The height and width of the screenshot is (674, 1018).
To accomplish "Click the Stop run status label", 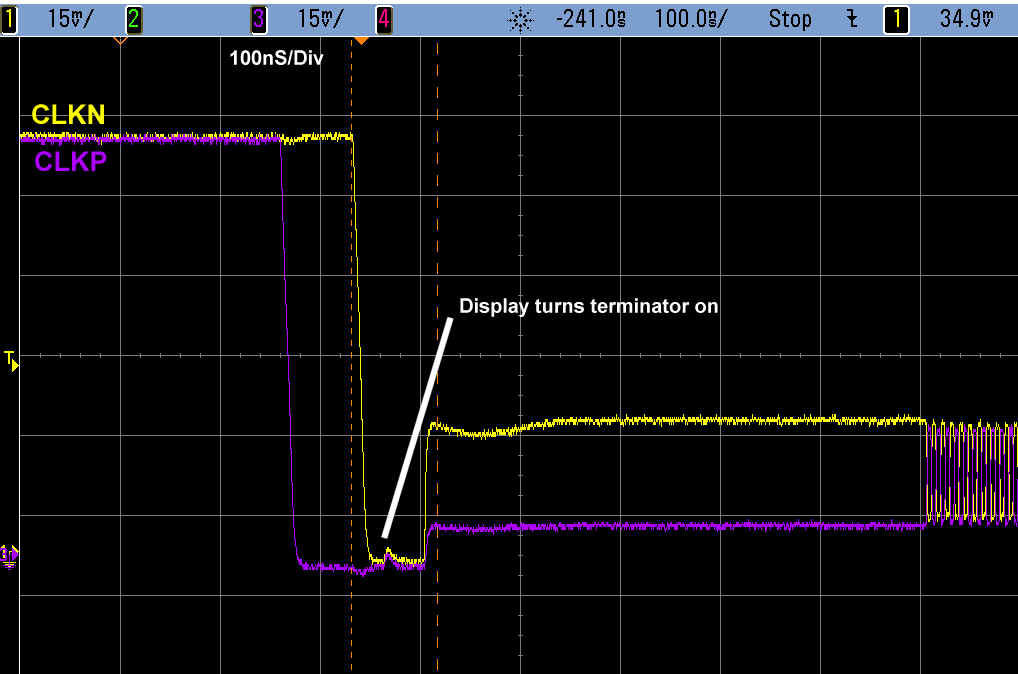I will point(790,18).
